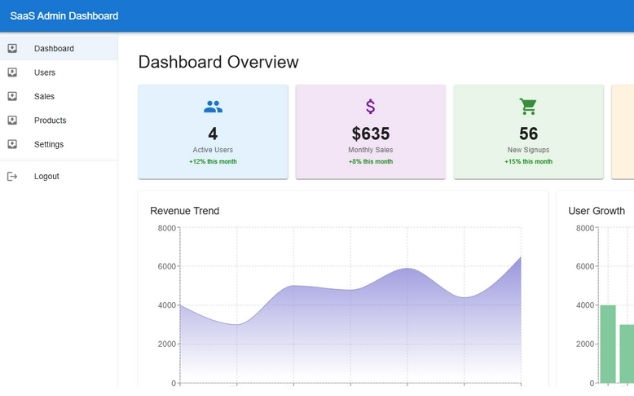Click the inbox icon beside Sales
This screenshot has height=396, width=634.
click(x=12, y=96)
